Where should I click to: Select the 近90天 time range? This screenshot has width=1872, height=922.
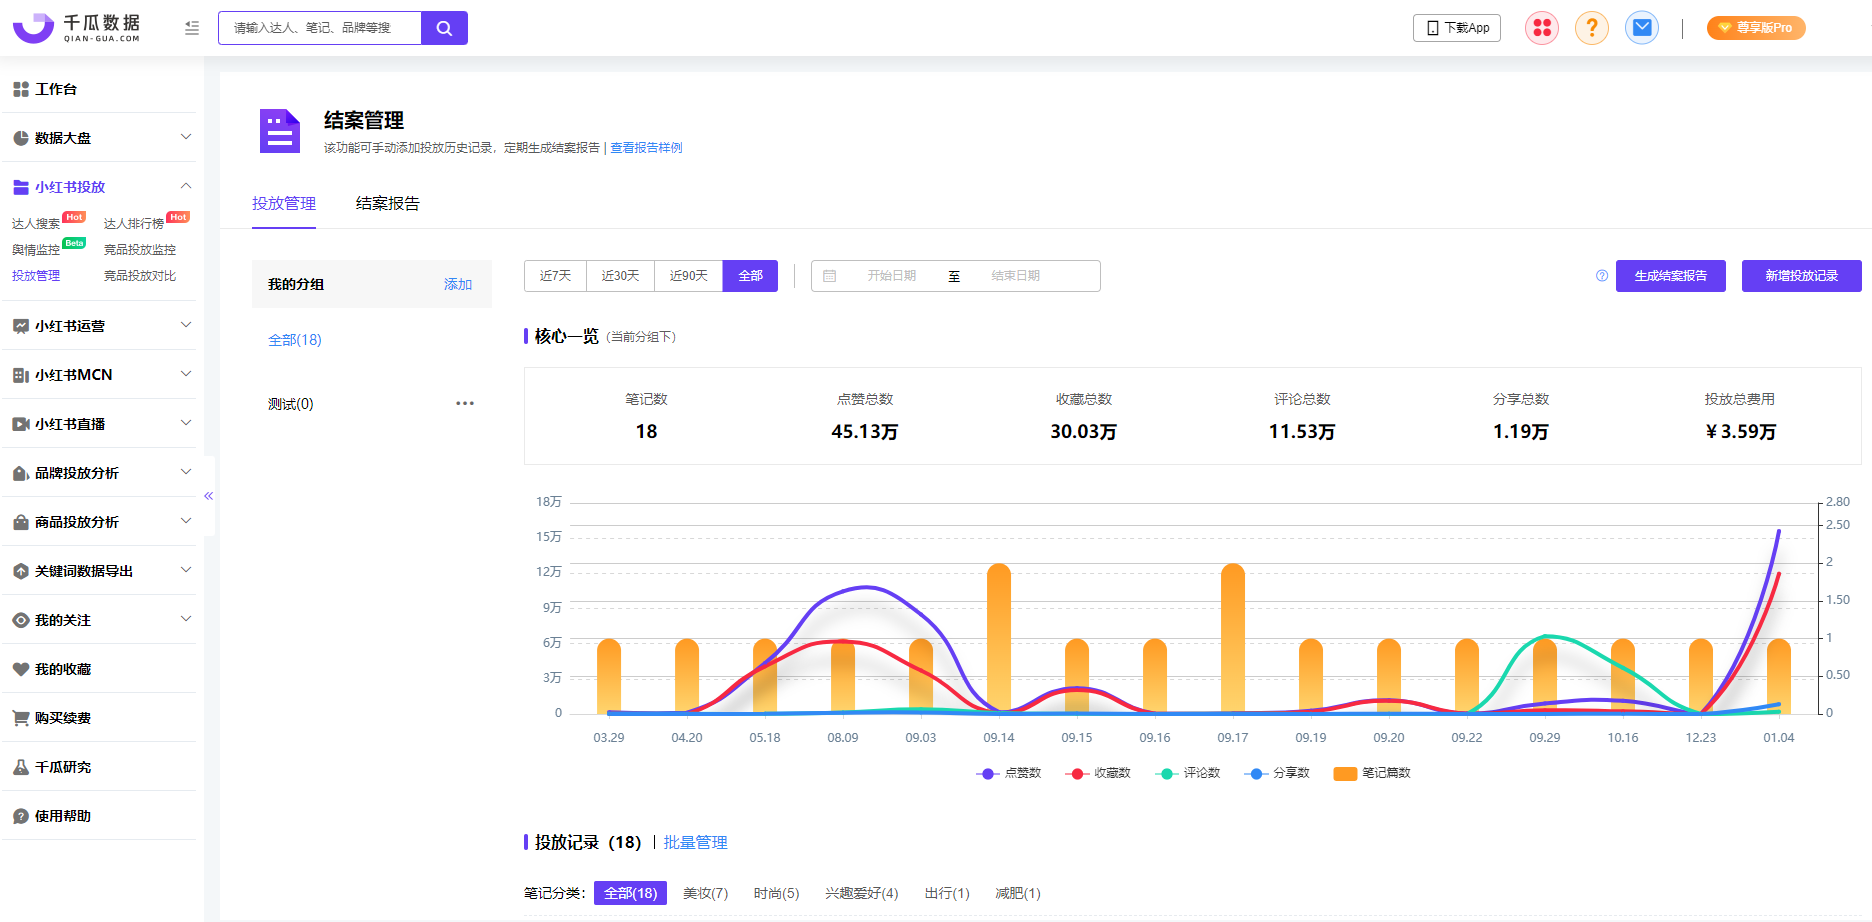(689, 276)
